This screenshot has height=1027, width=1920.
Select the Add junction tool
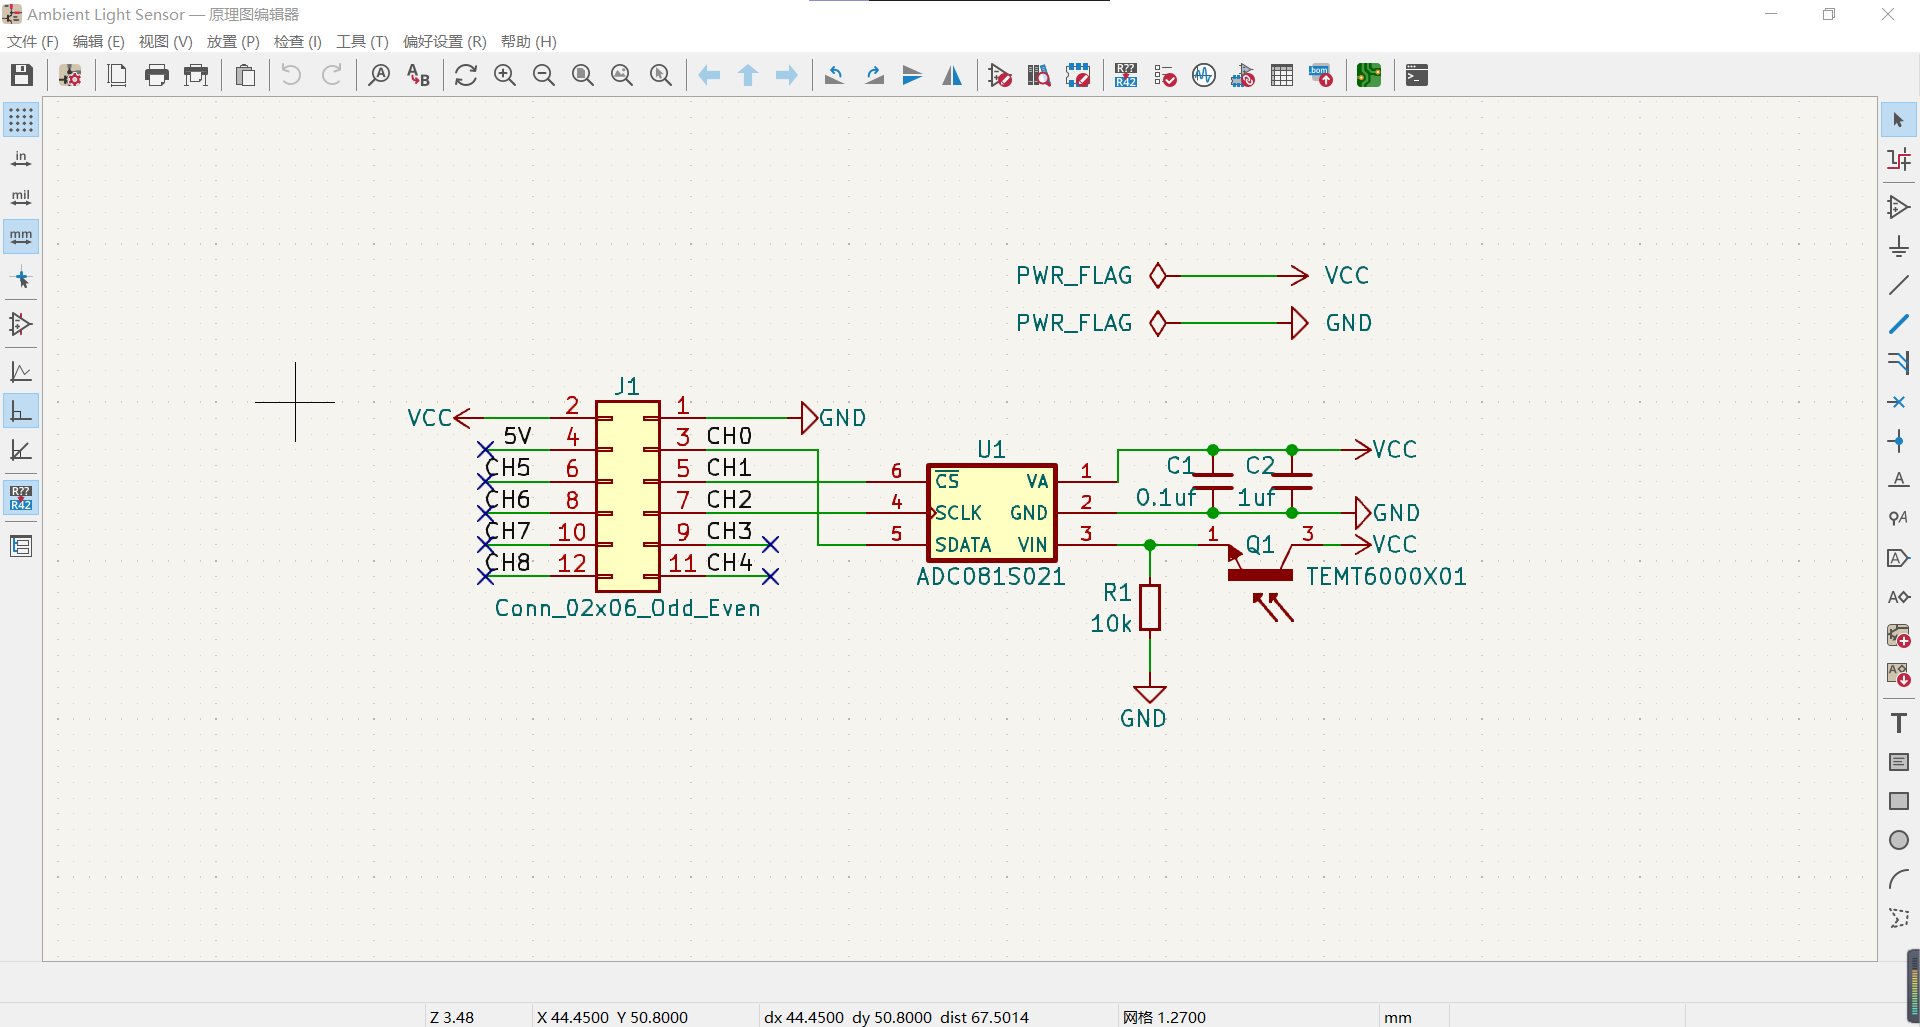1899,441
